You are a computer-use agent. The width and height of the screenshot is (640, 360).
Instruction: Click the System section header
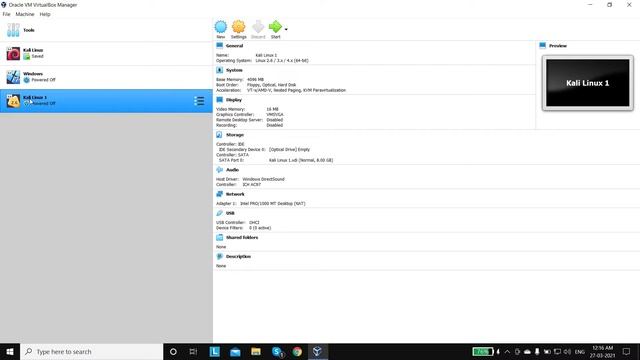click(234, 70)
